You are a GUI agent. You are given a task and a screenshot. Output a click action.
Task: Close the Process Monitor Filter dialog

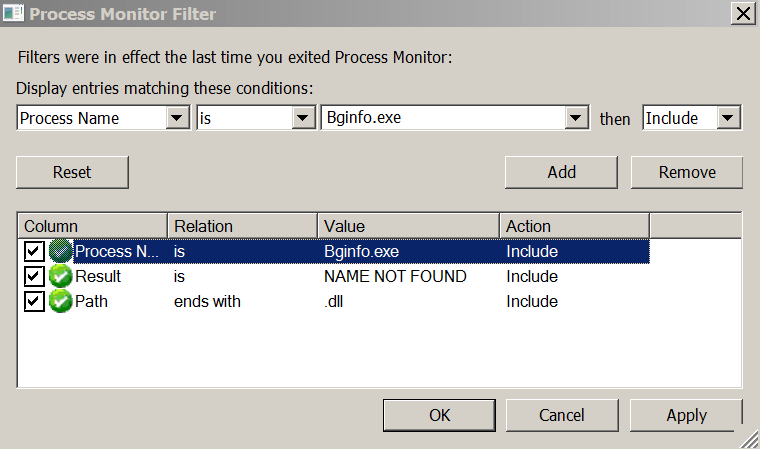tap(742, 14)
